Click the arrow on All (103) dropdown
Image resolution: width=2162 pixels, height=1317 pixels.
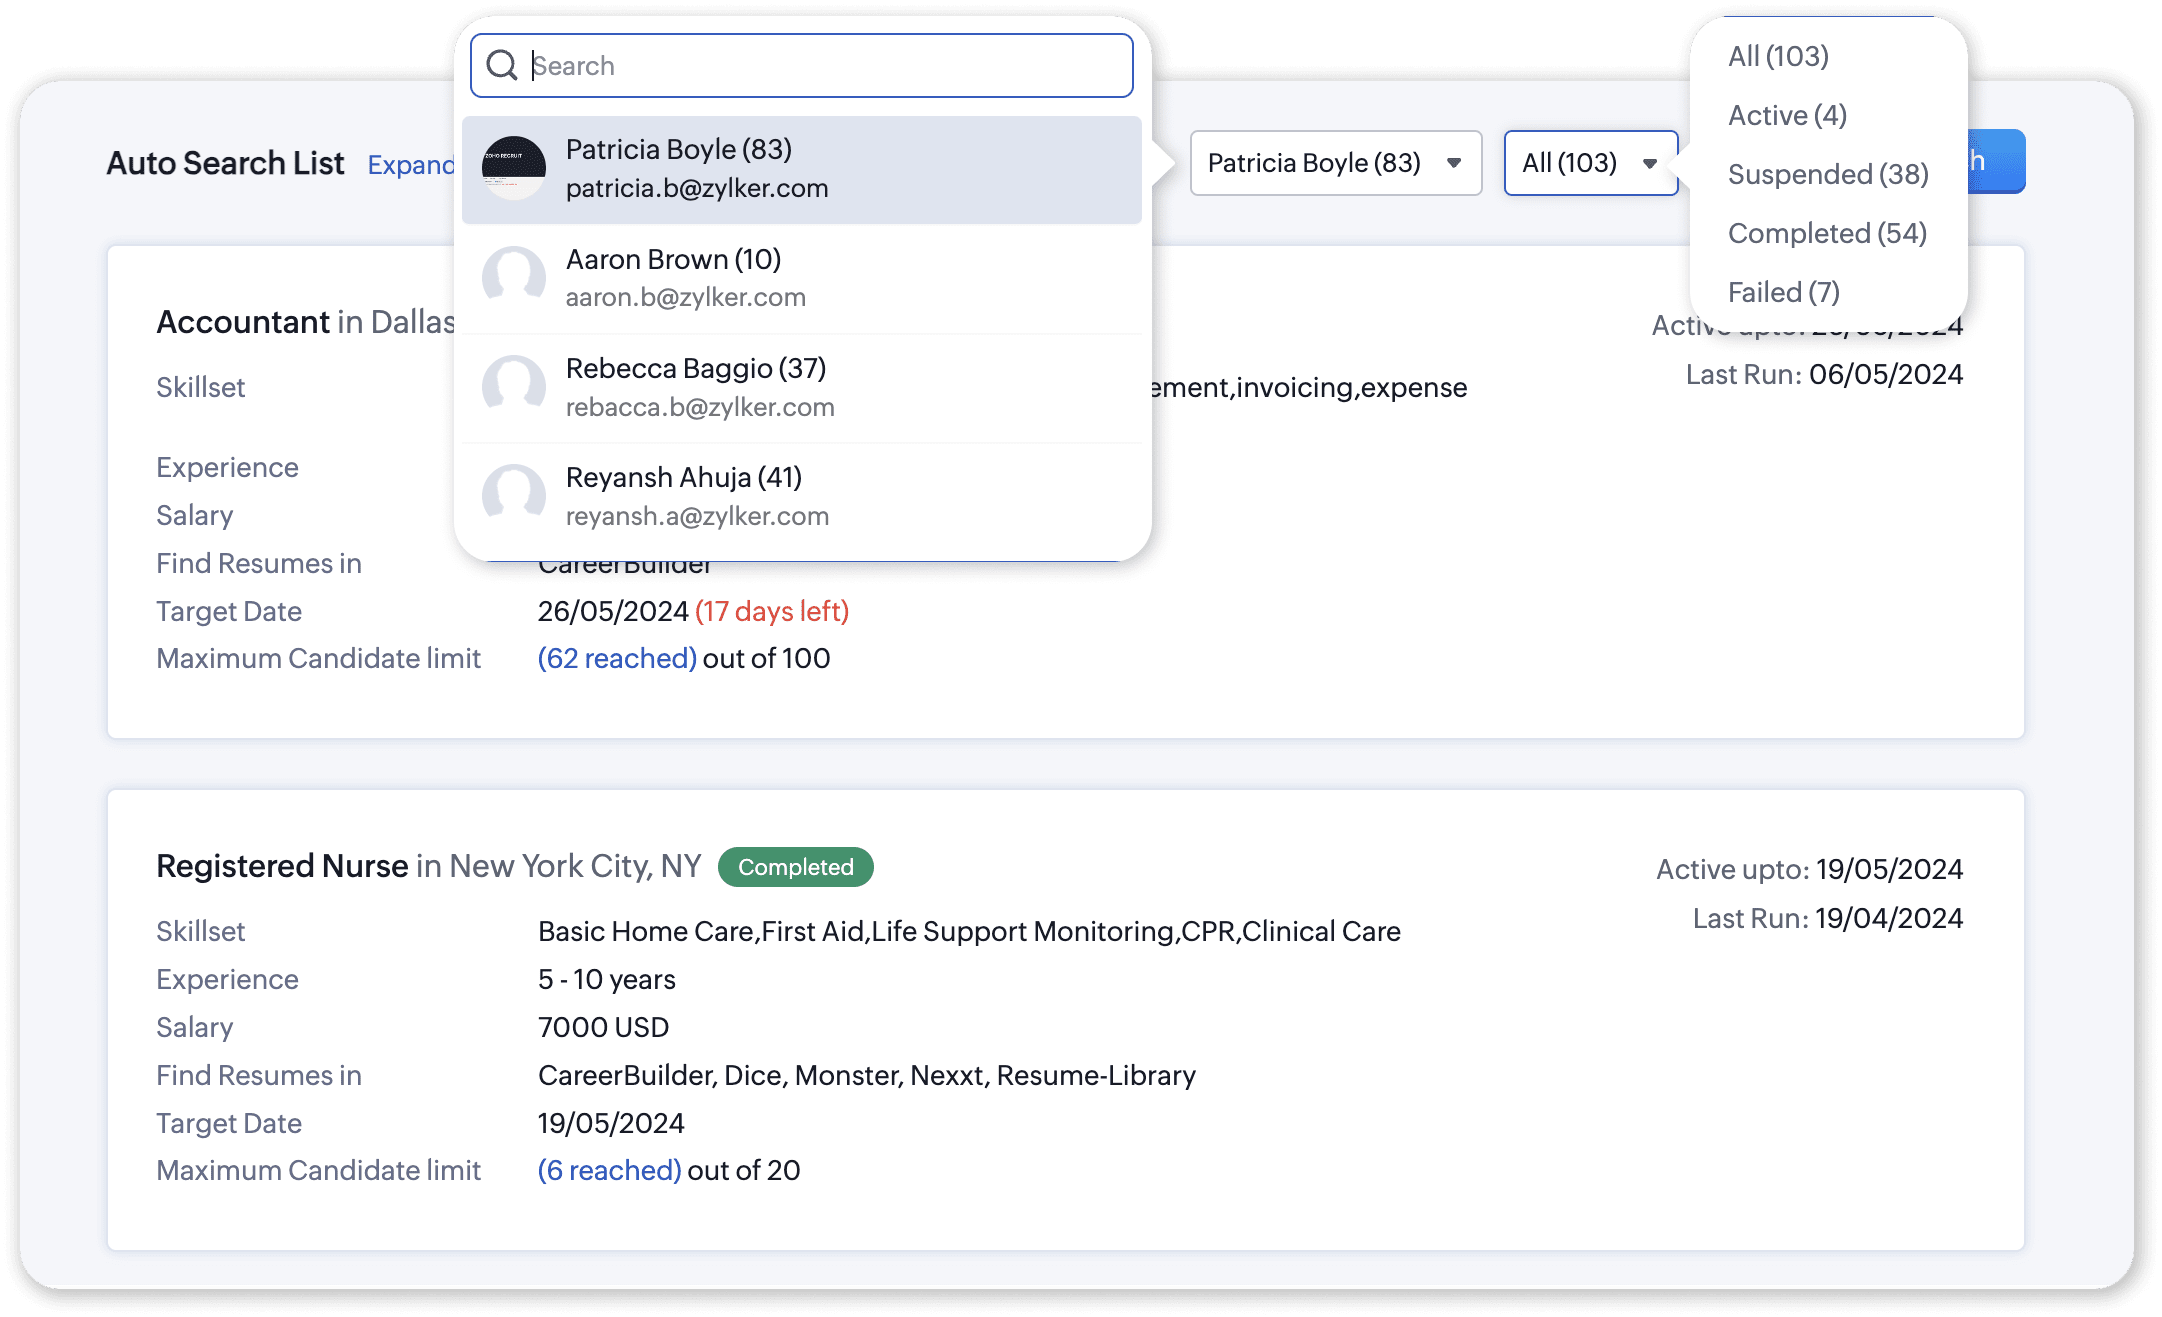tap(1649, 163)
